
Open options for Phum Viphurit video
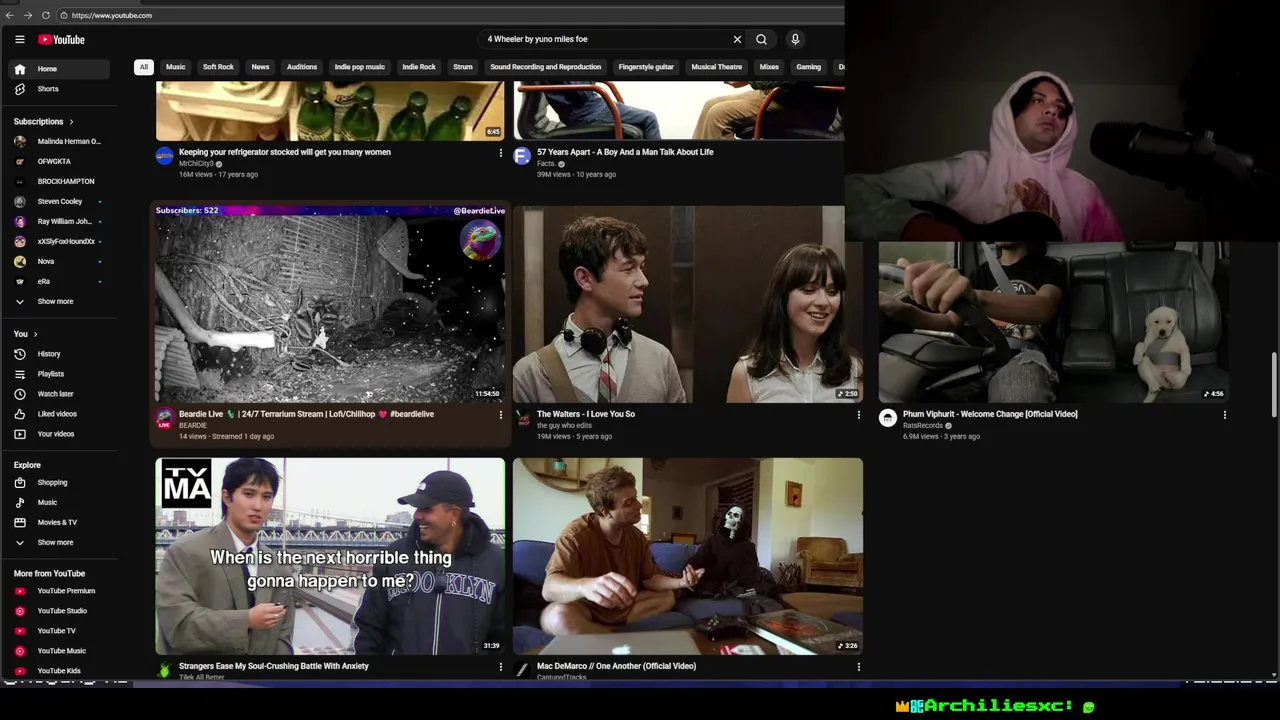pyautogui.click(x=1224, y=415)
